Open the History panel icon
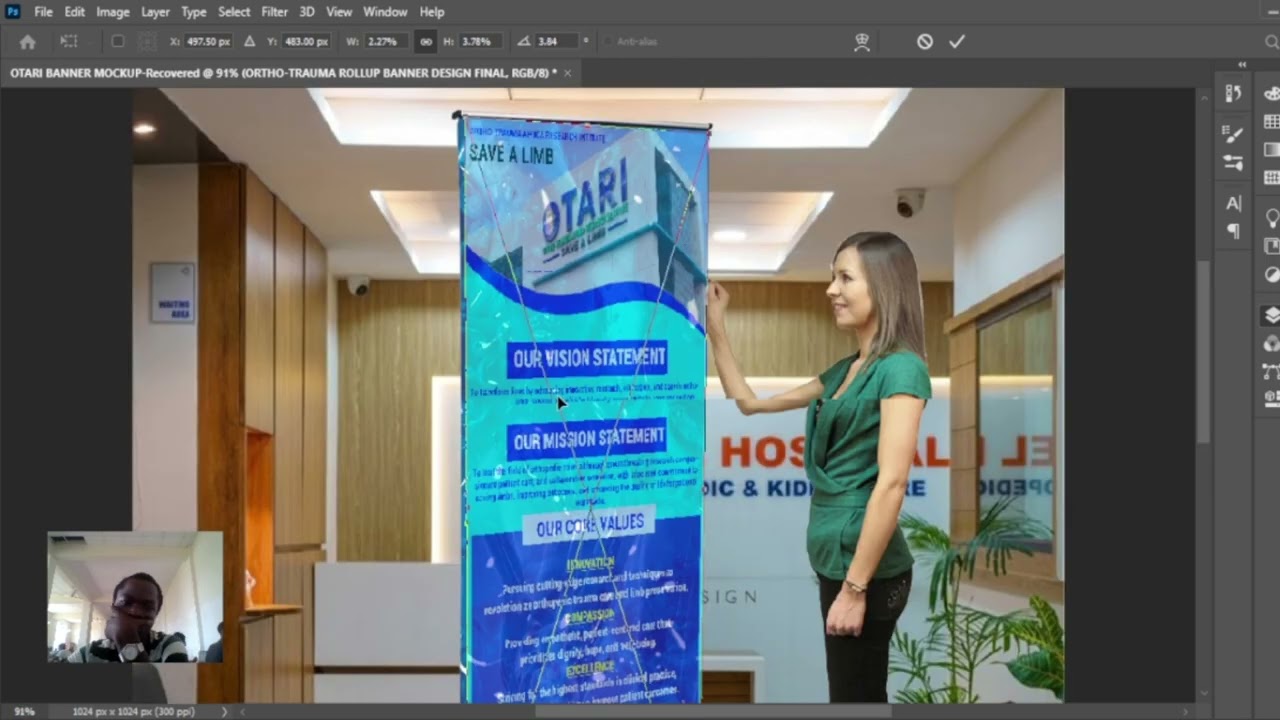The height and width of the screenshot is (720, 1280). coord(1233,93)
